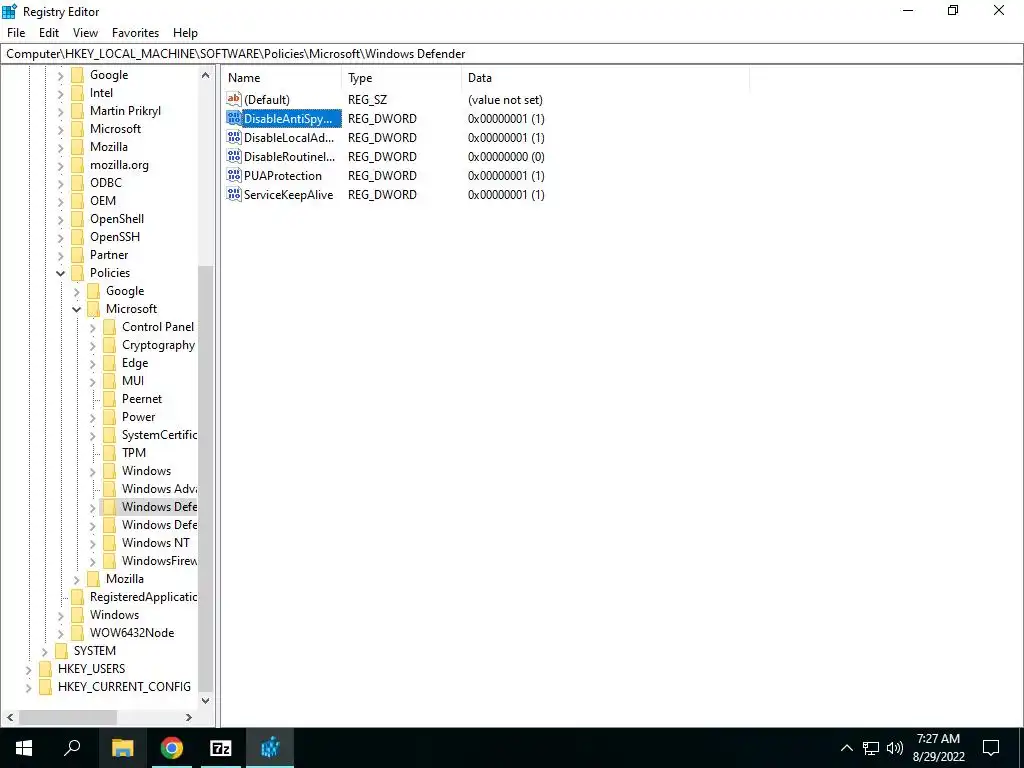Open taskbar search
Image resolution: width=1024 pixels, height=768 pixels.
click(72, 748)
